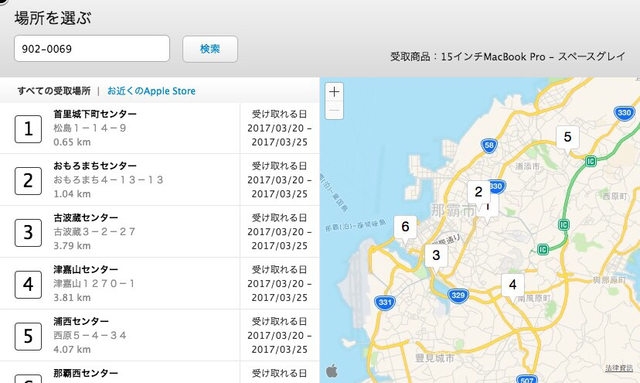Click the 検索 search button

[x=210, y=49]
